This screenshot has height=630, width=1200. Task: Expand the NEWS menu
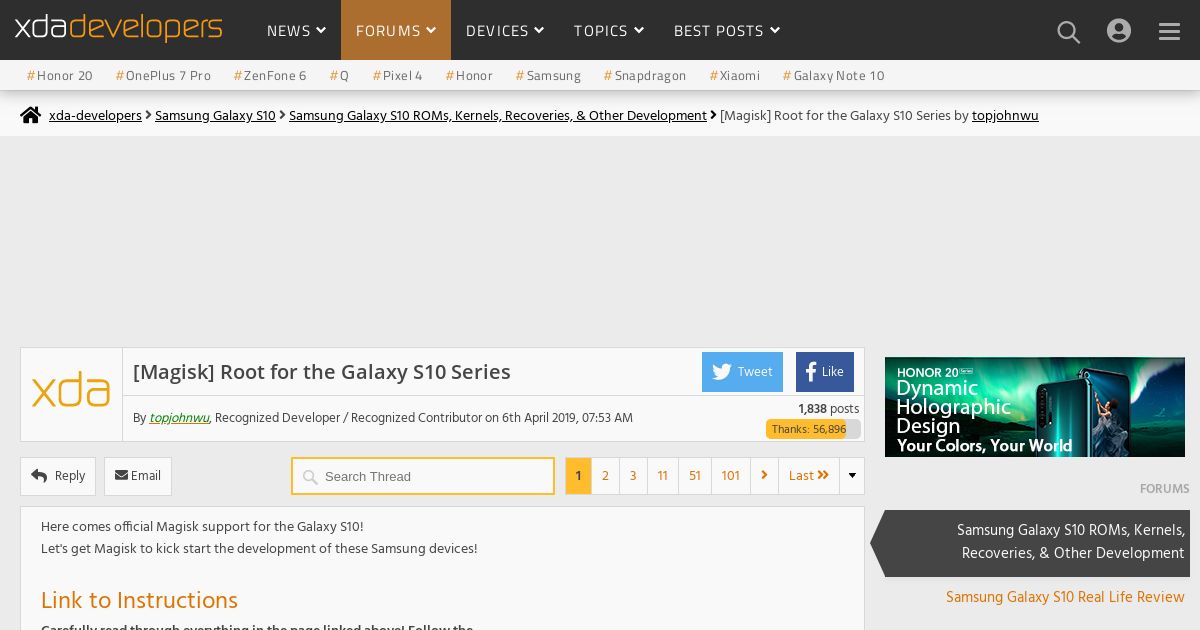(296, 31)
